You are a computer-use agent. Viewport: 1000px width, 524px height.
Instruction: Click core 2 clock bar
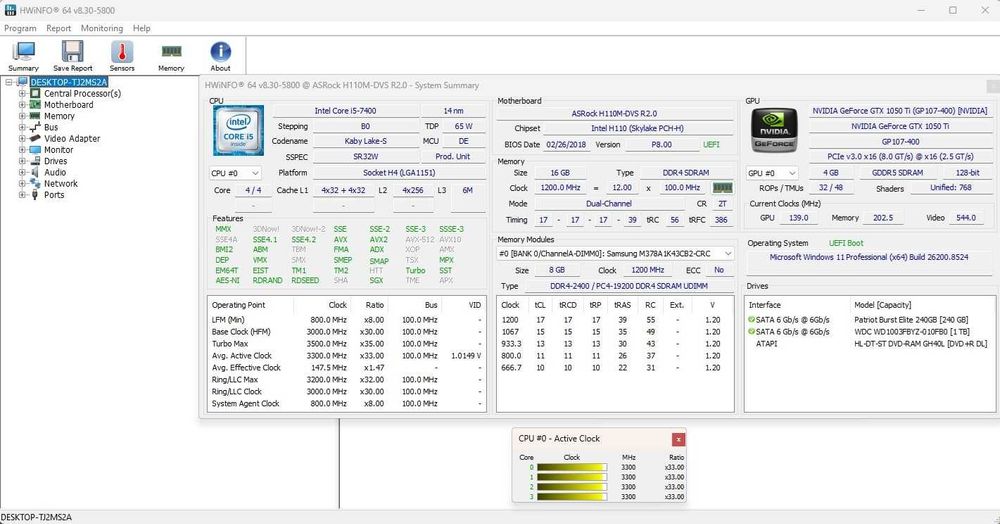[571, 487]
